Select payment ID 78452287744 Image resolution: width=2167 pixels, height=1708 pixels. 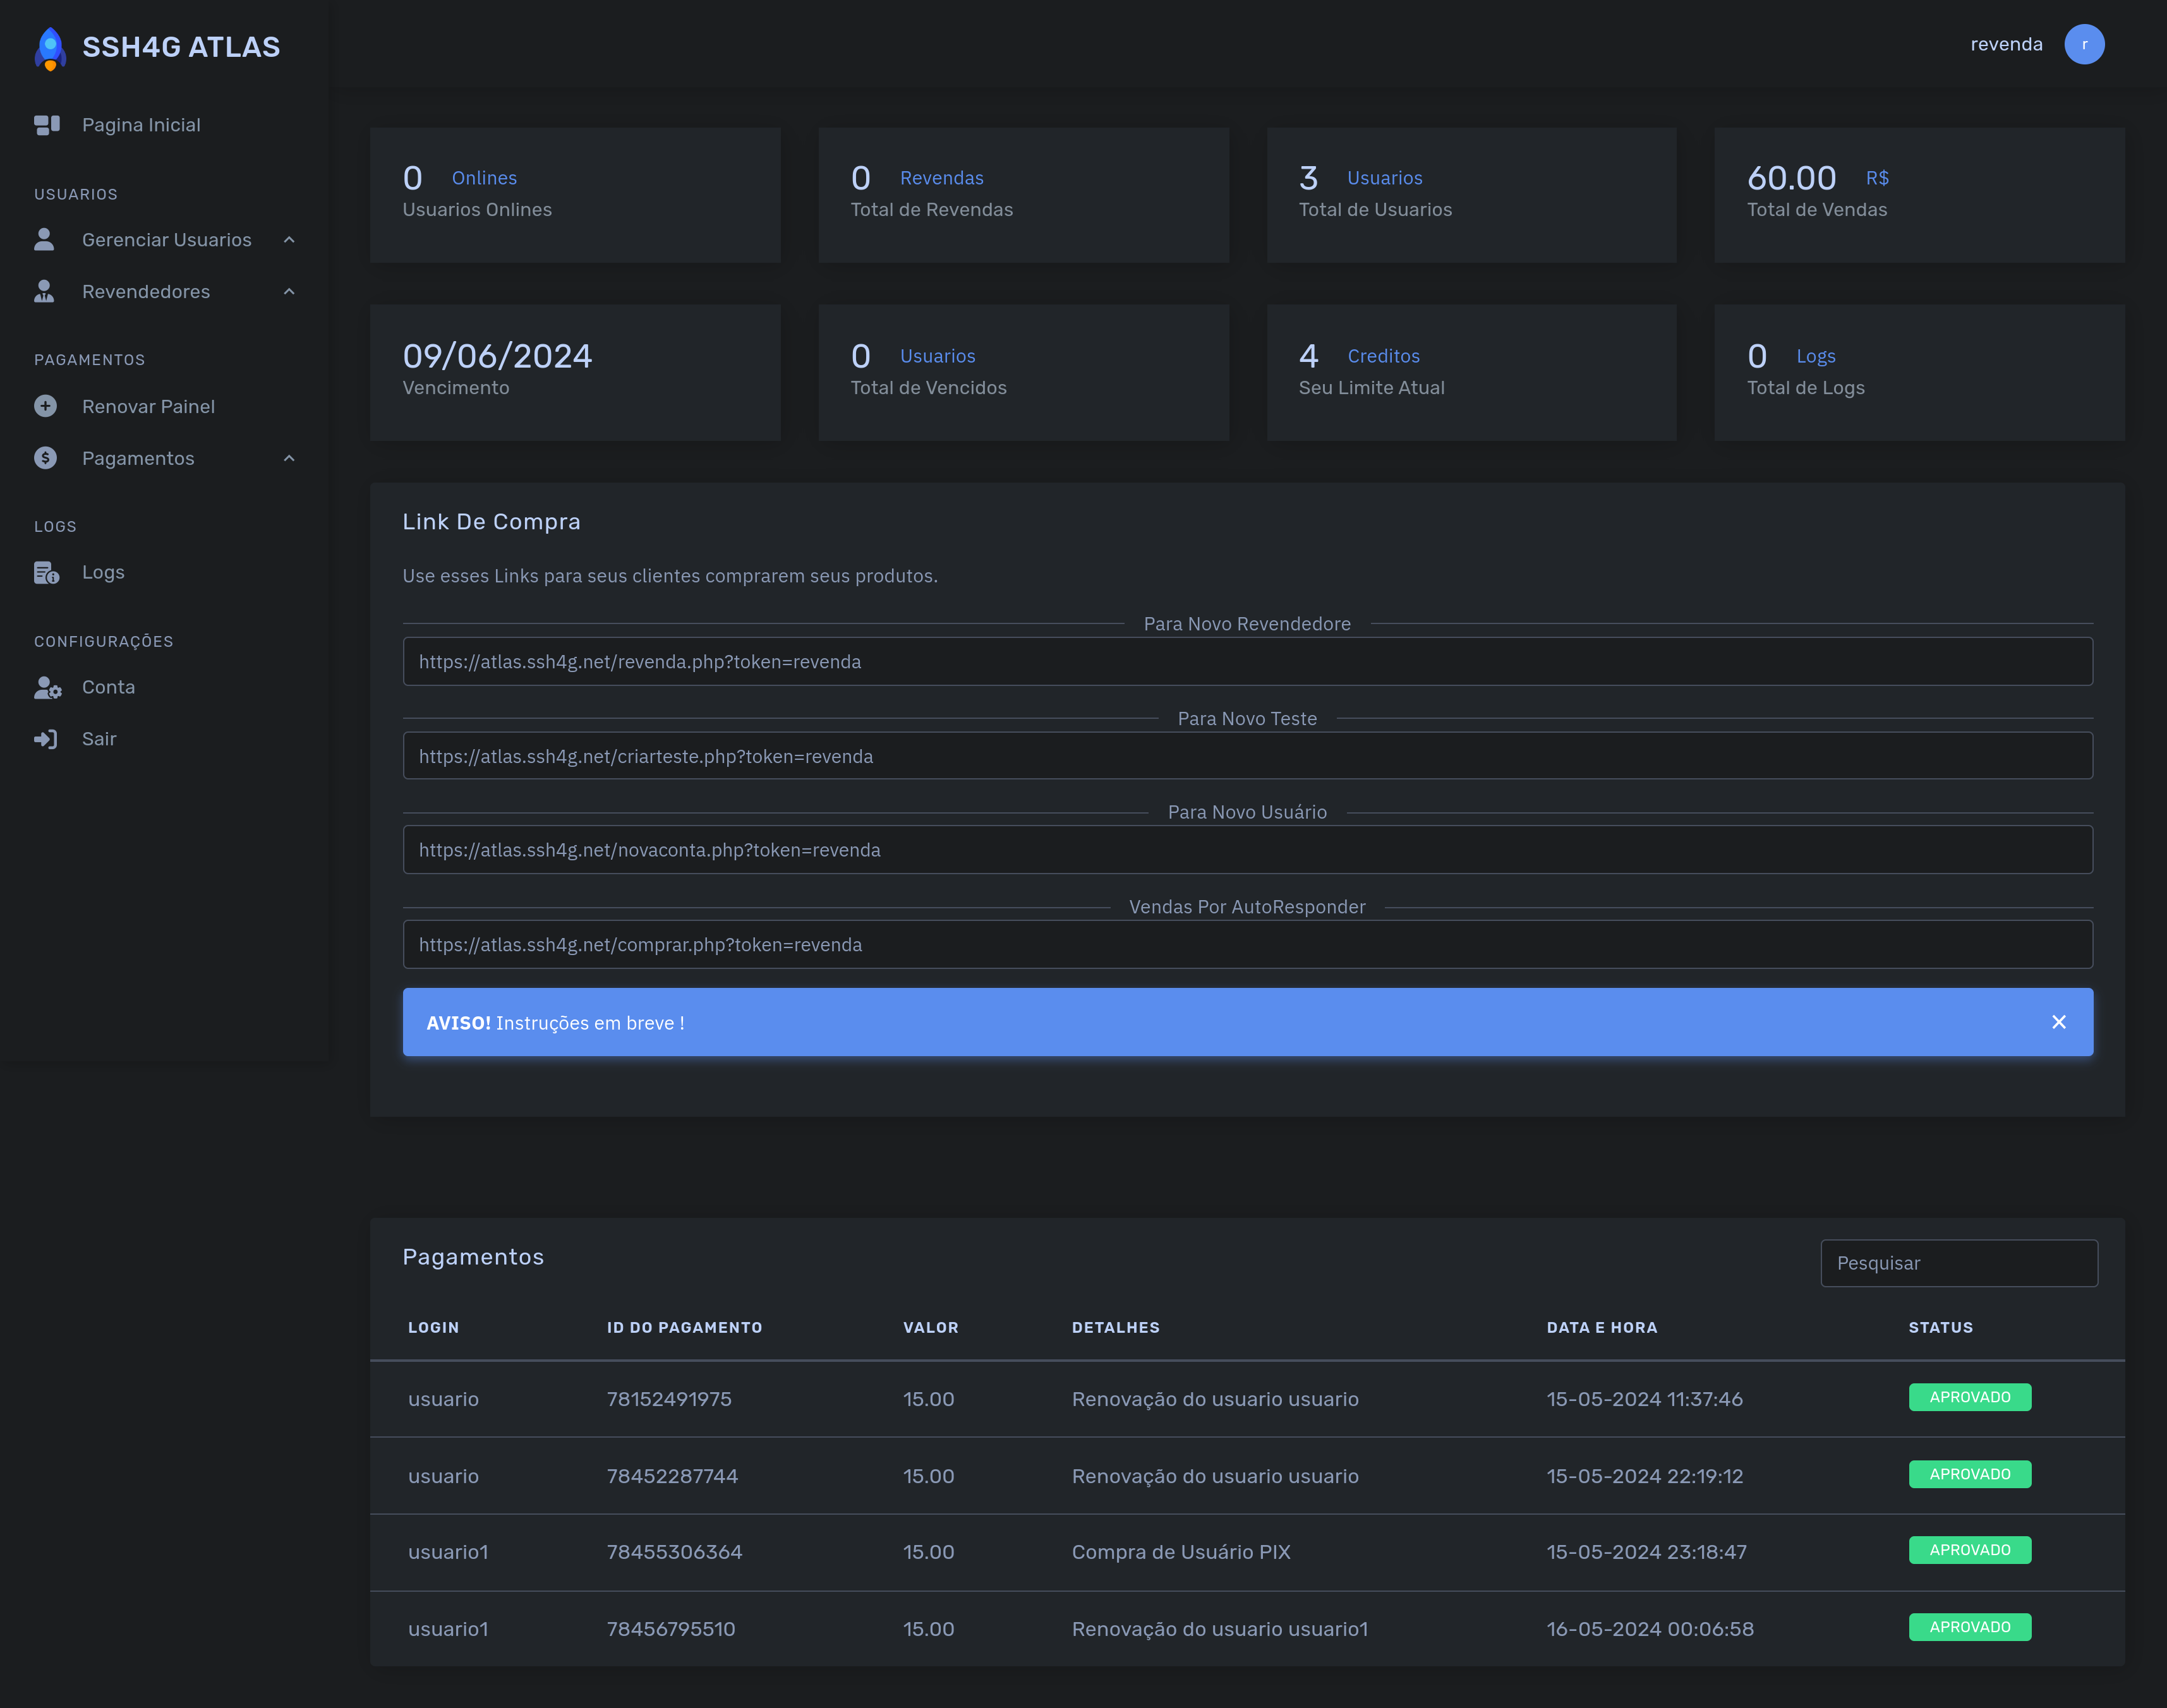click(x=672, y=1476)
